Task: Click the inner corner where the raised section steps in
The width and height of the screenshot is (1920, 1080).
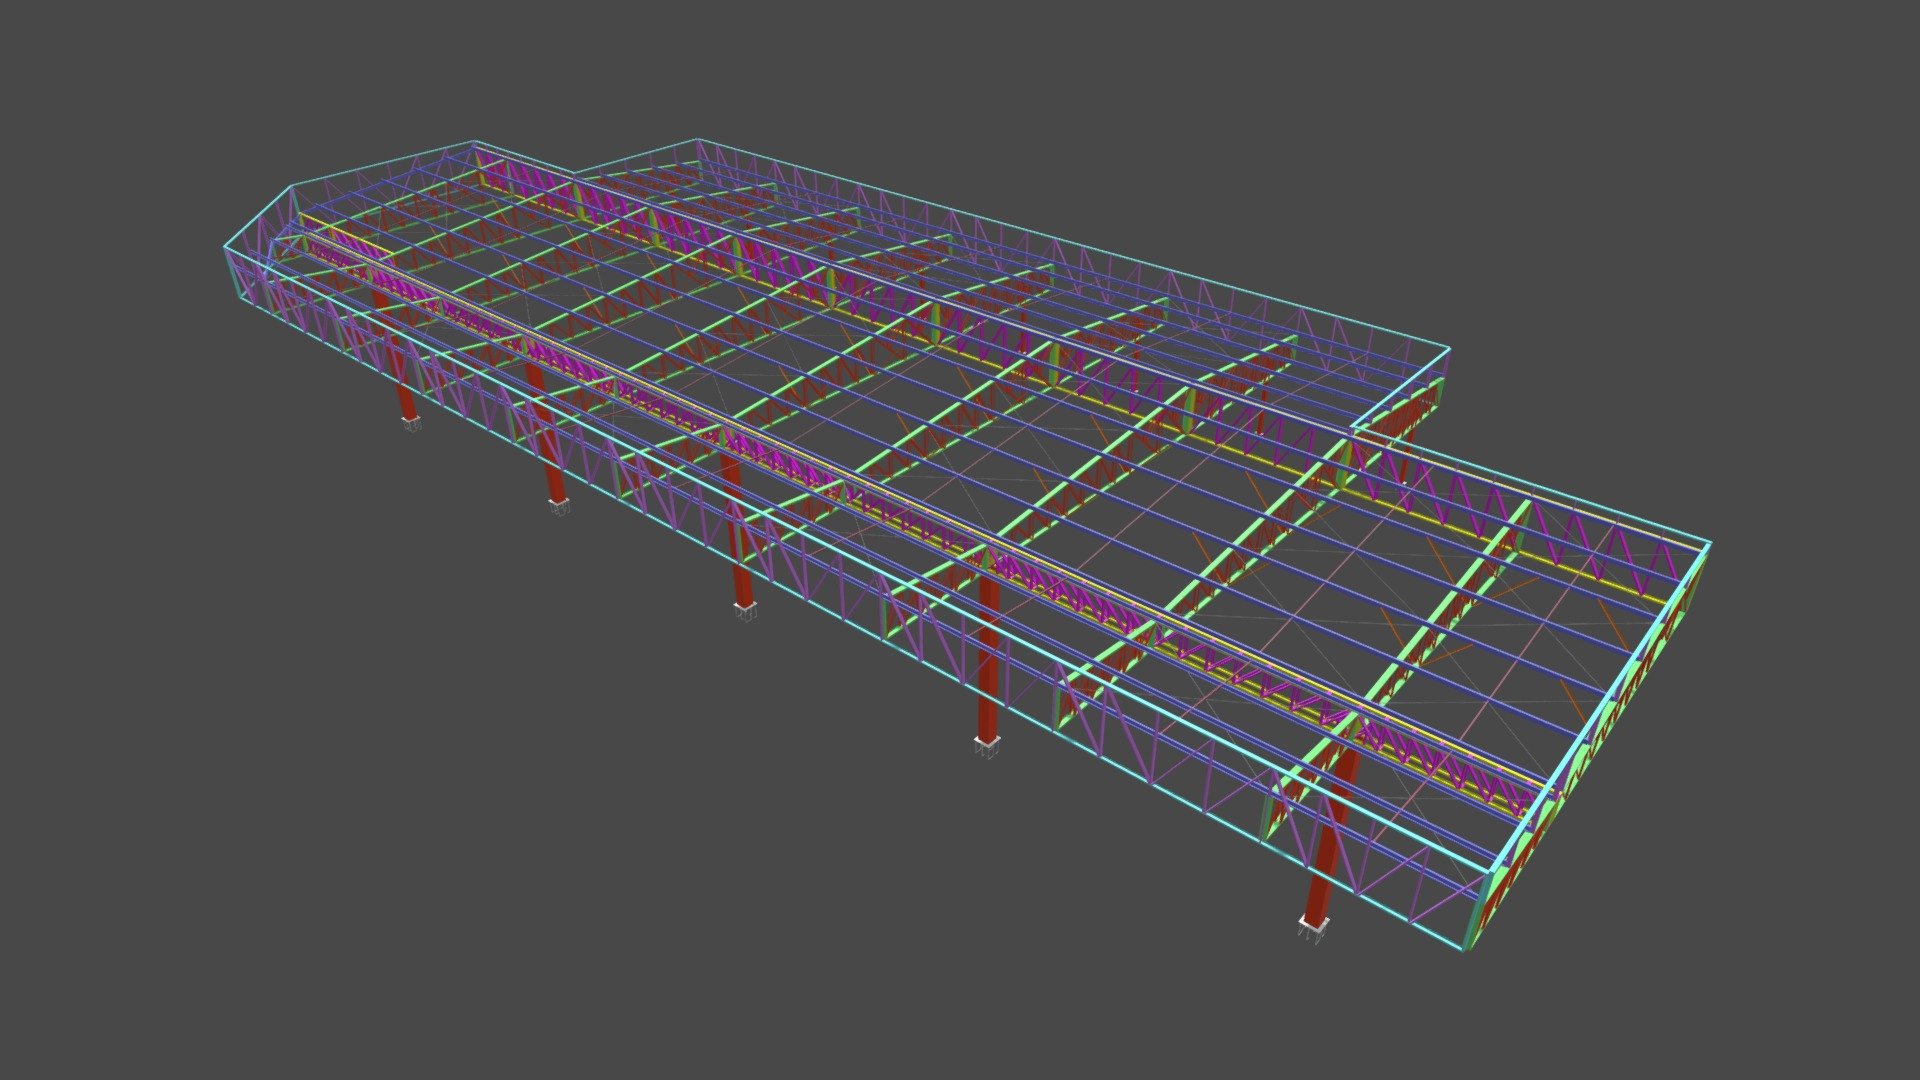Action: click(x=1352, y=430)
